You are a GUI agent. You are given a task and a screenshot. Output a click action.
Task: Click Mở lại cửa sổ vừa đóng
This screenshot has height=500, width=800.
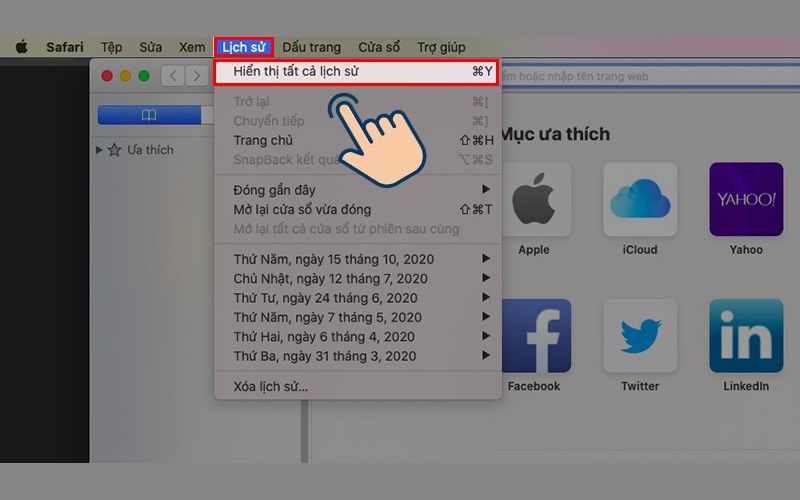(302, 209)
